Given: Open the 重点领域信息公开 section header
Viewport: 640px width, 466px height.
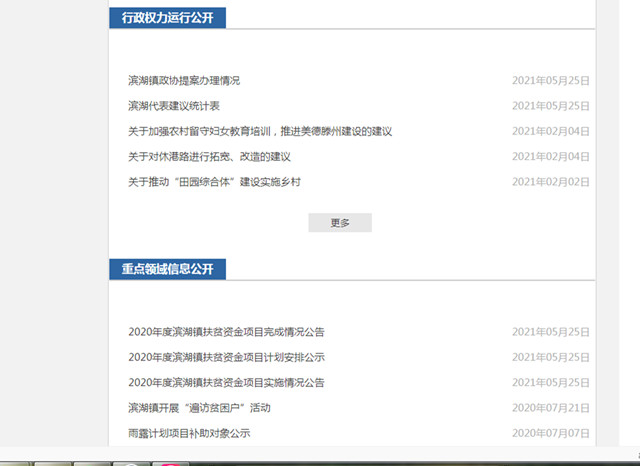Looking at the screenshot, I should [167, 269].
